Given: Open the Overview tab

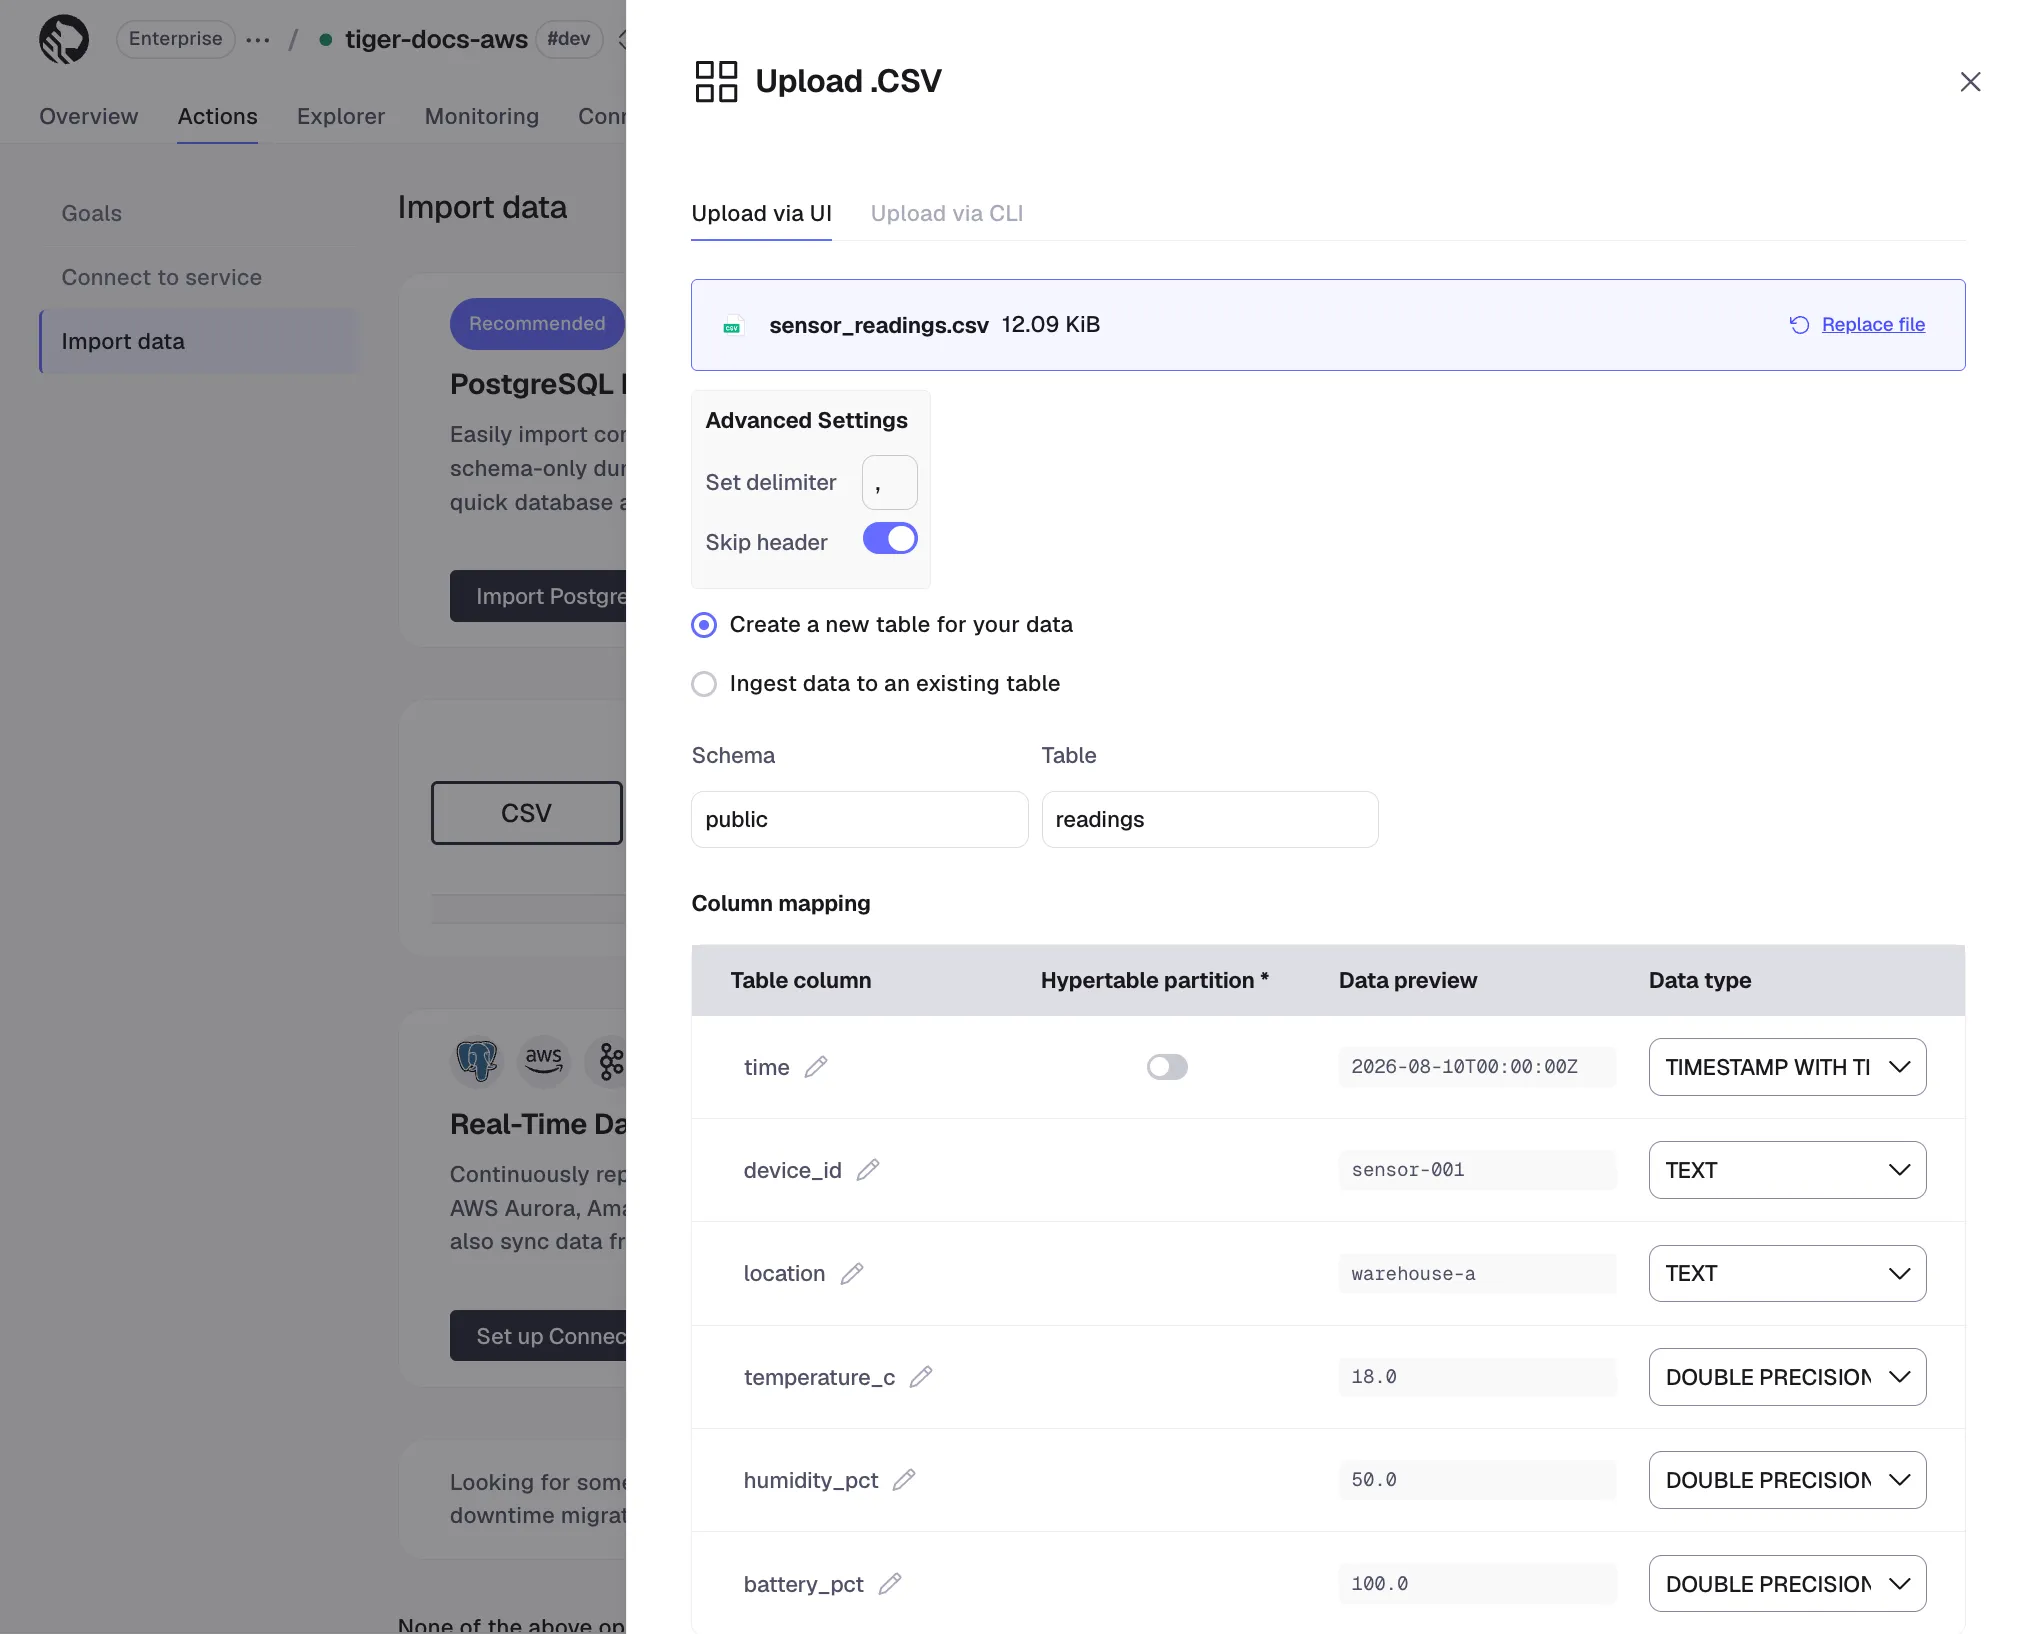Looking at the screenshot, I should pos(89,117).
